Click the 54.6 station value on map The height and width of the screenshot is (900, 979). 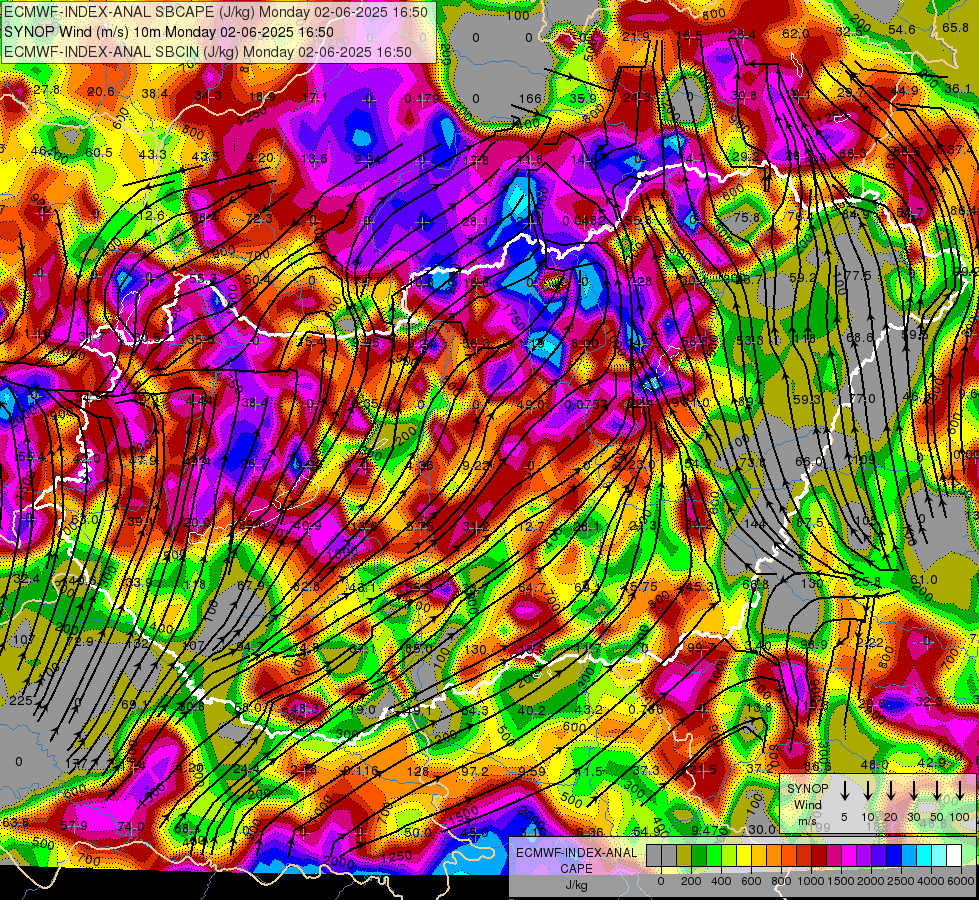tap(902, 29)
